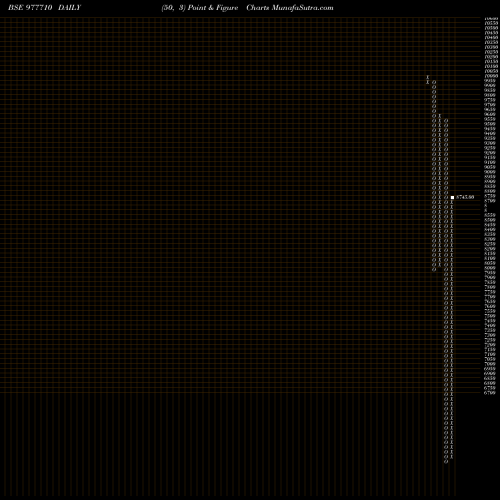
Task: Click the lowest O of the longest O column
Action: point(446,462)
